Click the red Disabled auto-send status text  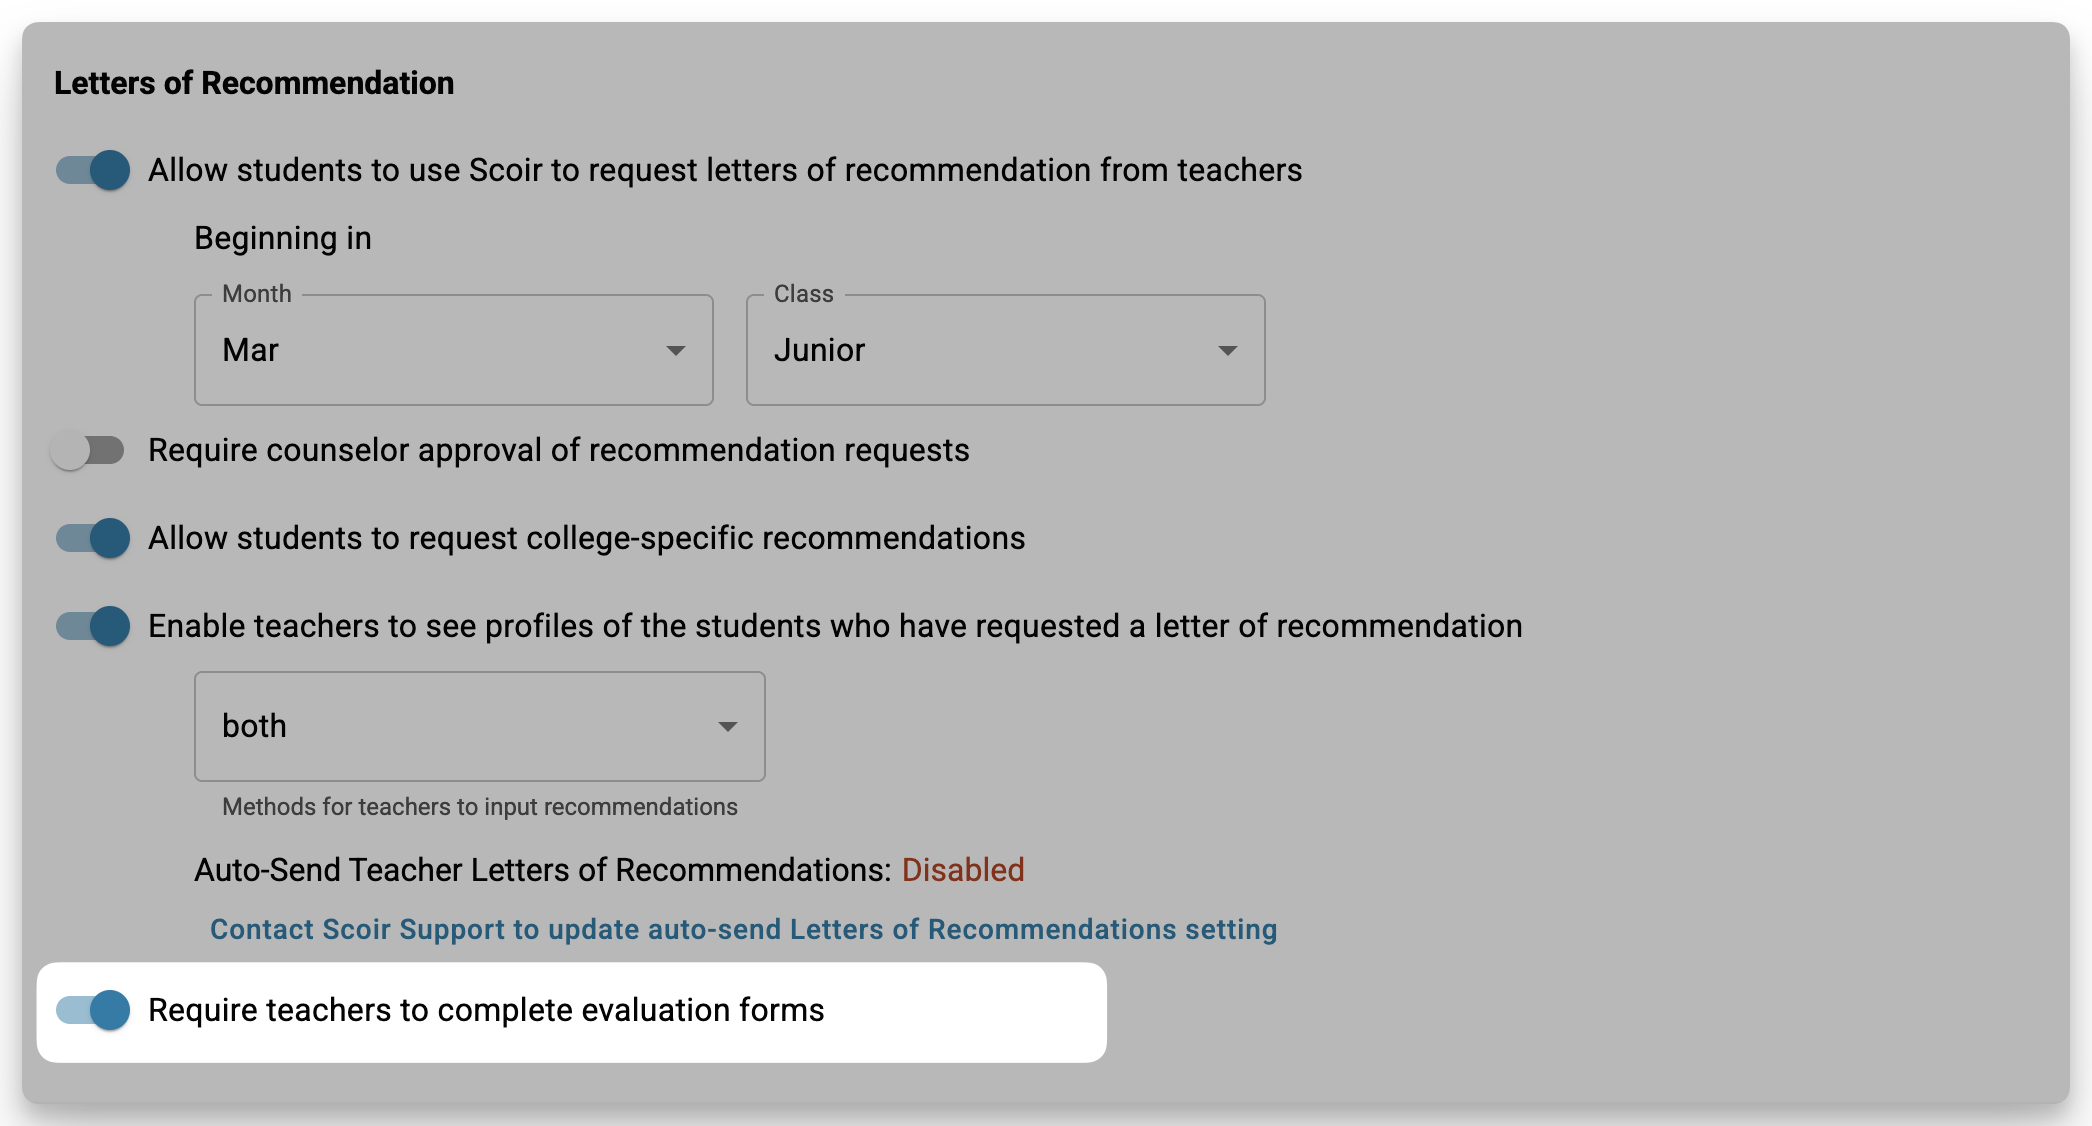[x=963, y=870]
